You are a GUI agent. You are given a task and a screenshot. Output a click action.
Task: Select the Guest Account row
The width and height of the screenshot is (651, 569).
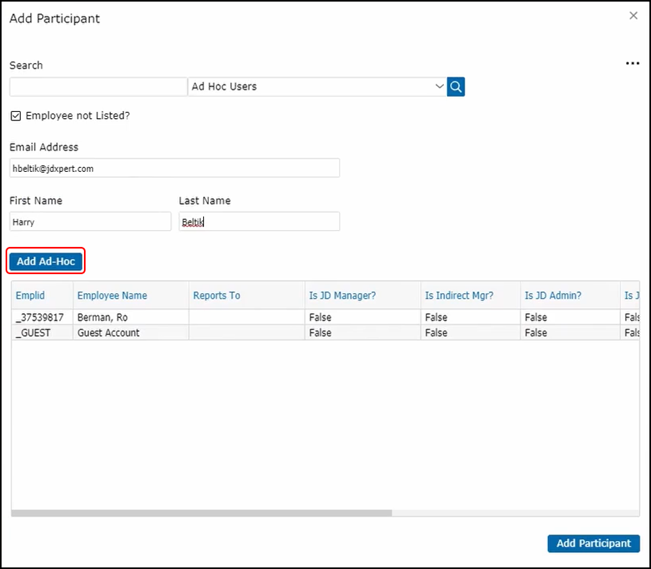(108, 333)
